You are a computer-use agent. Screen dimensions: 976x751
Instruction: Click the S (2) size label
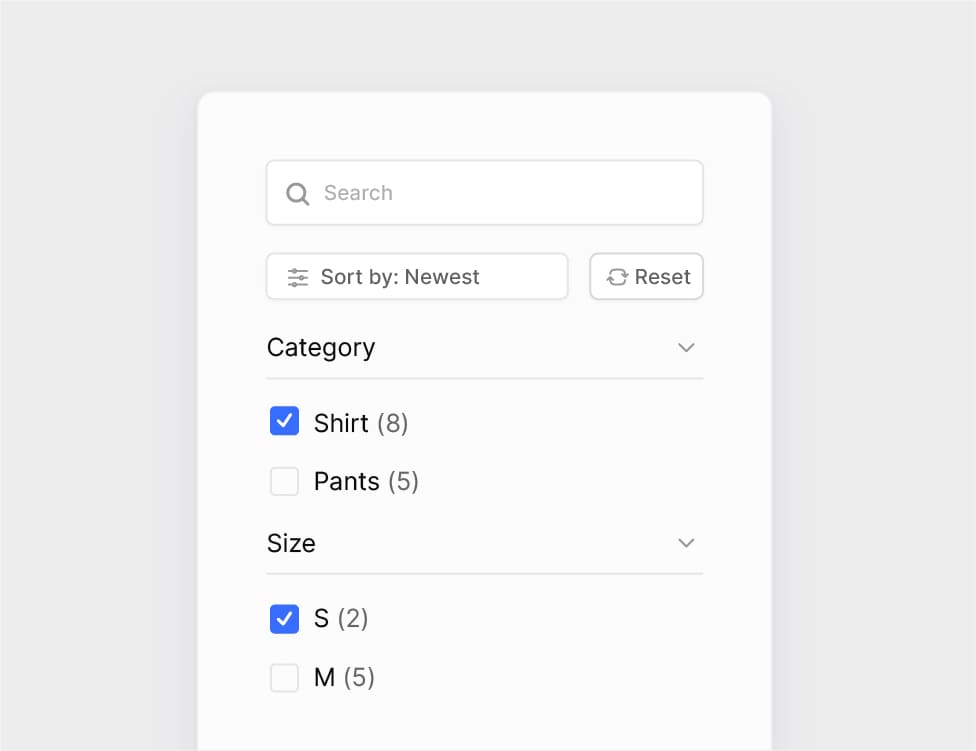(x=341, y=619)
